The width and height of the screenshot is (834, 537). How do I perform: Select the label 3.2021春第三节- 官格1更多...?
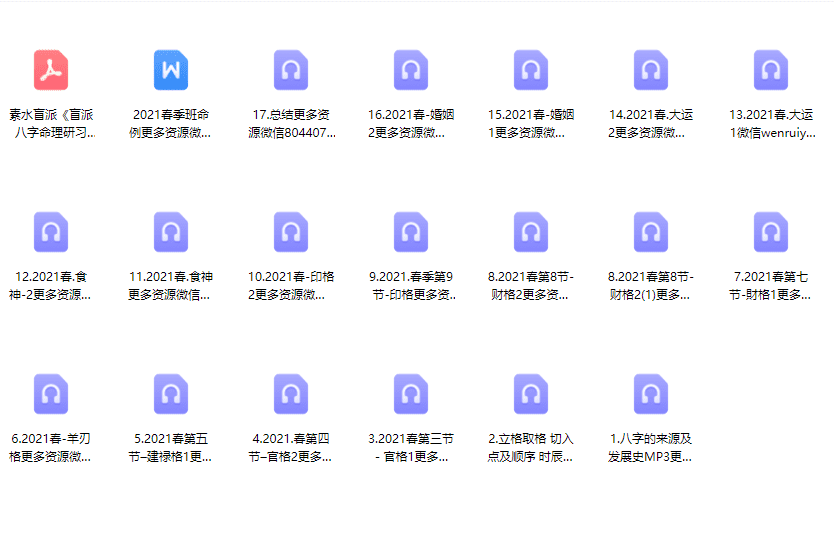coord(411,448)
